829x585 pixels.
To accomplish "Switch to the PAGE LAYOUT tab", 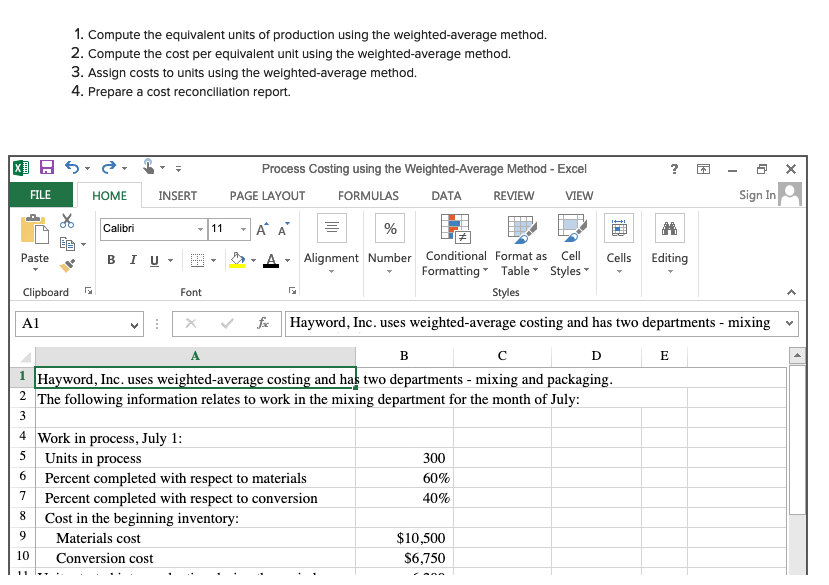I will (x=268, y=196).
